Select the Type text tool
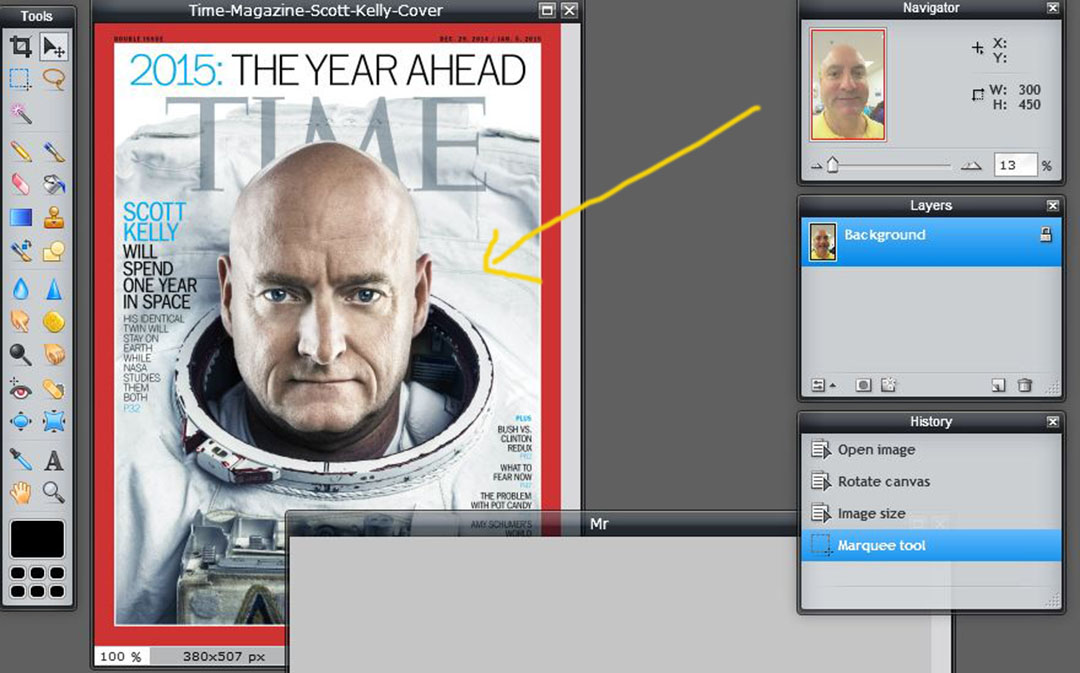Screen dimensions: 1080x673 [54, 460]
